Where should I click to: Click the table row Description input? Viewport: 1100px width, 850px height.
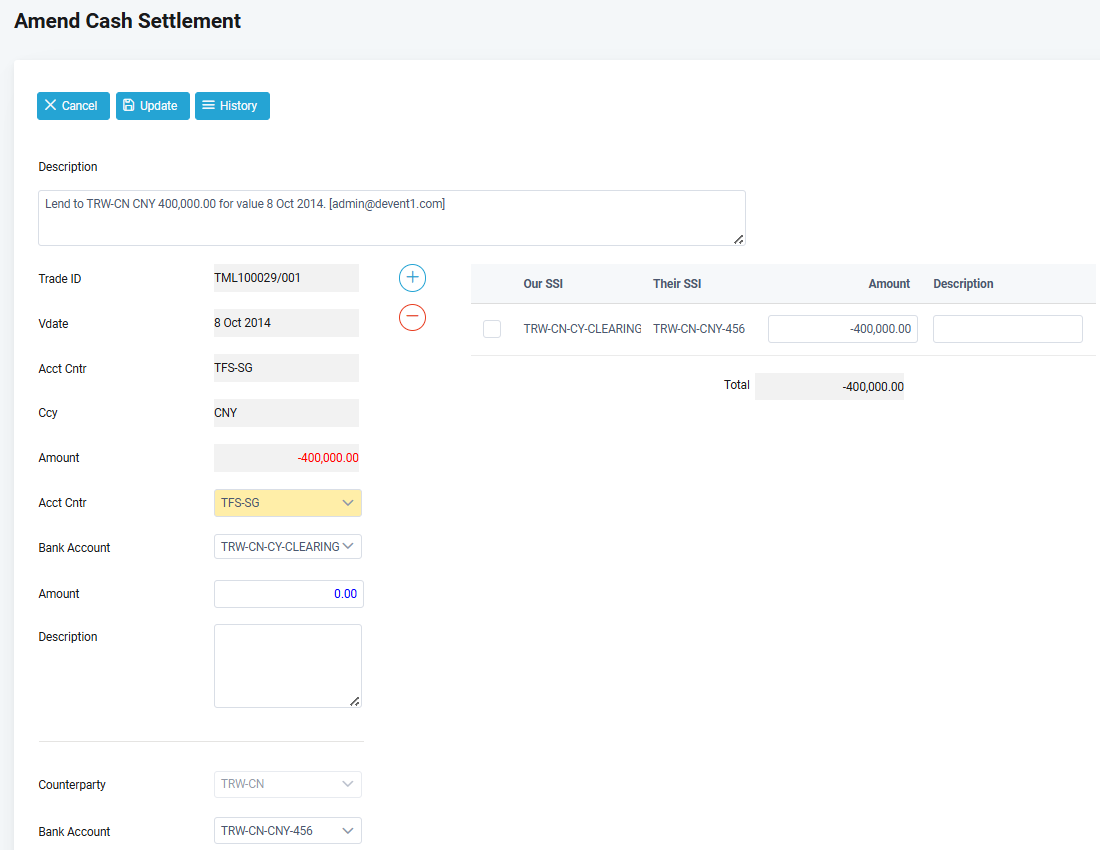tap(1007, 329)
